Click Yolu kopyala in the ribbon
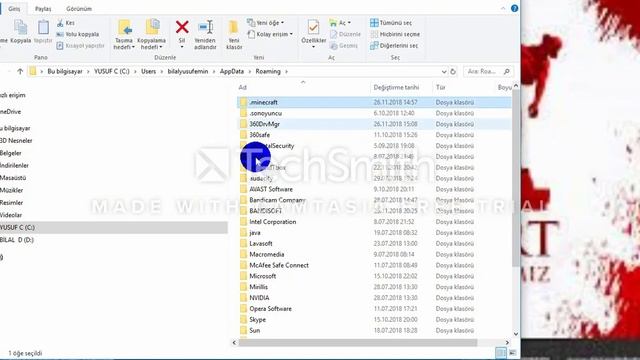The width and height of the screenshot is (640, 360). (78, 34)
